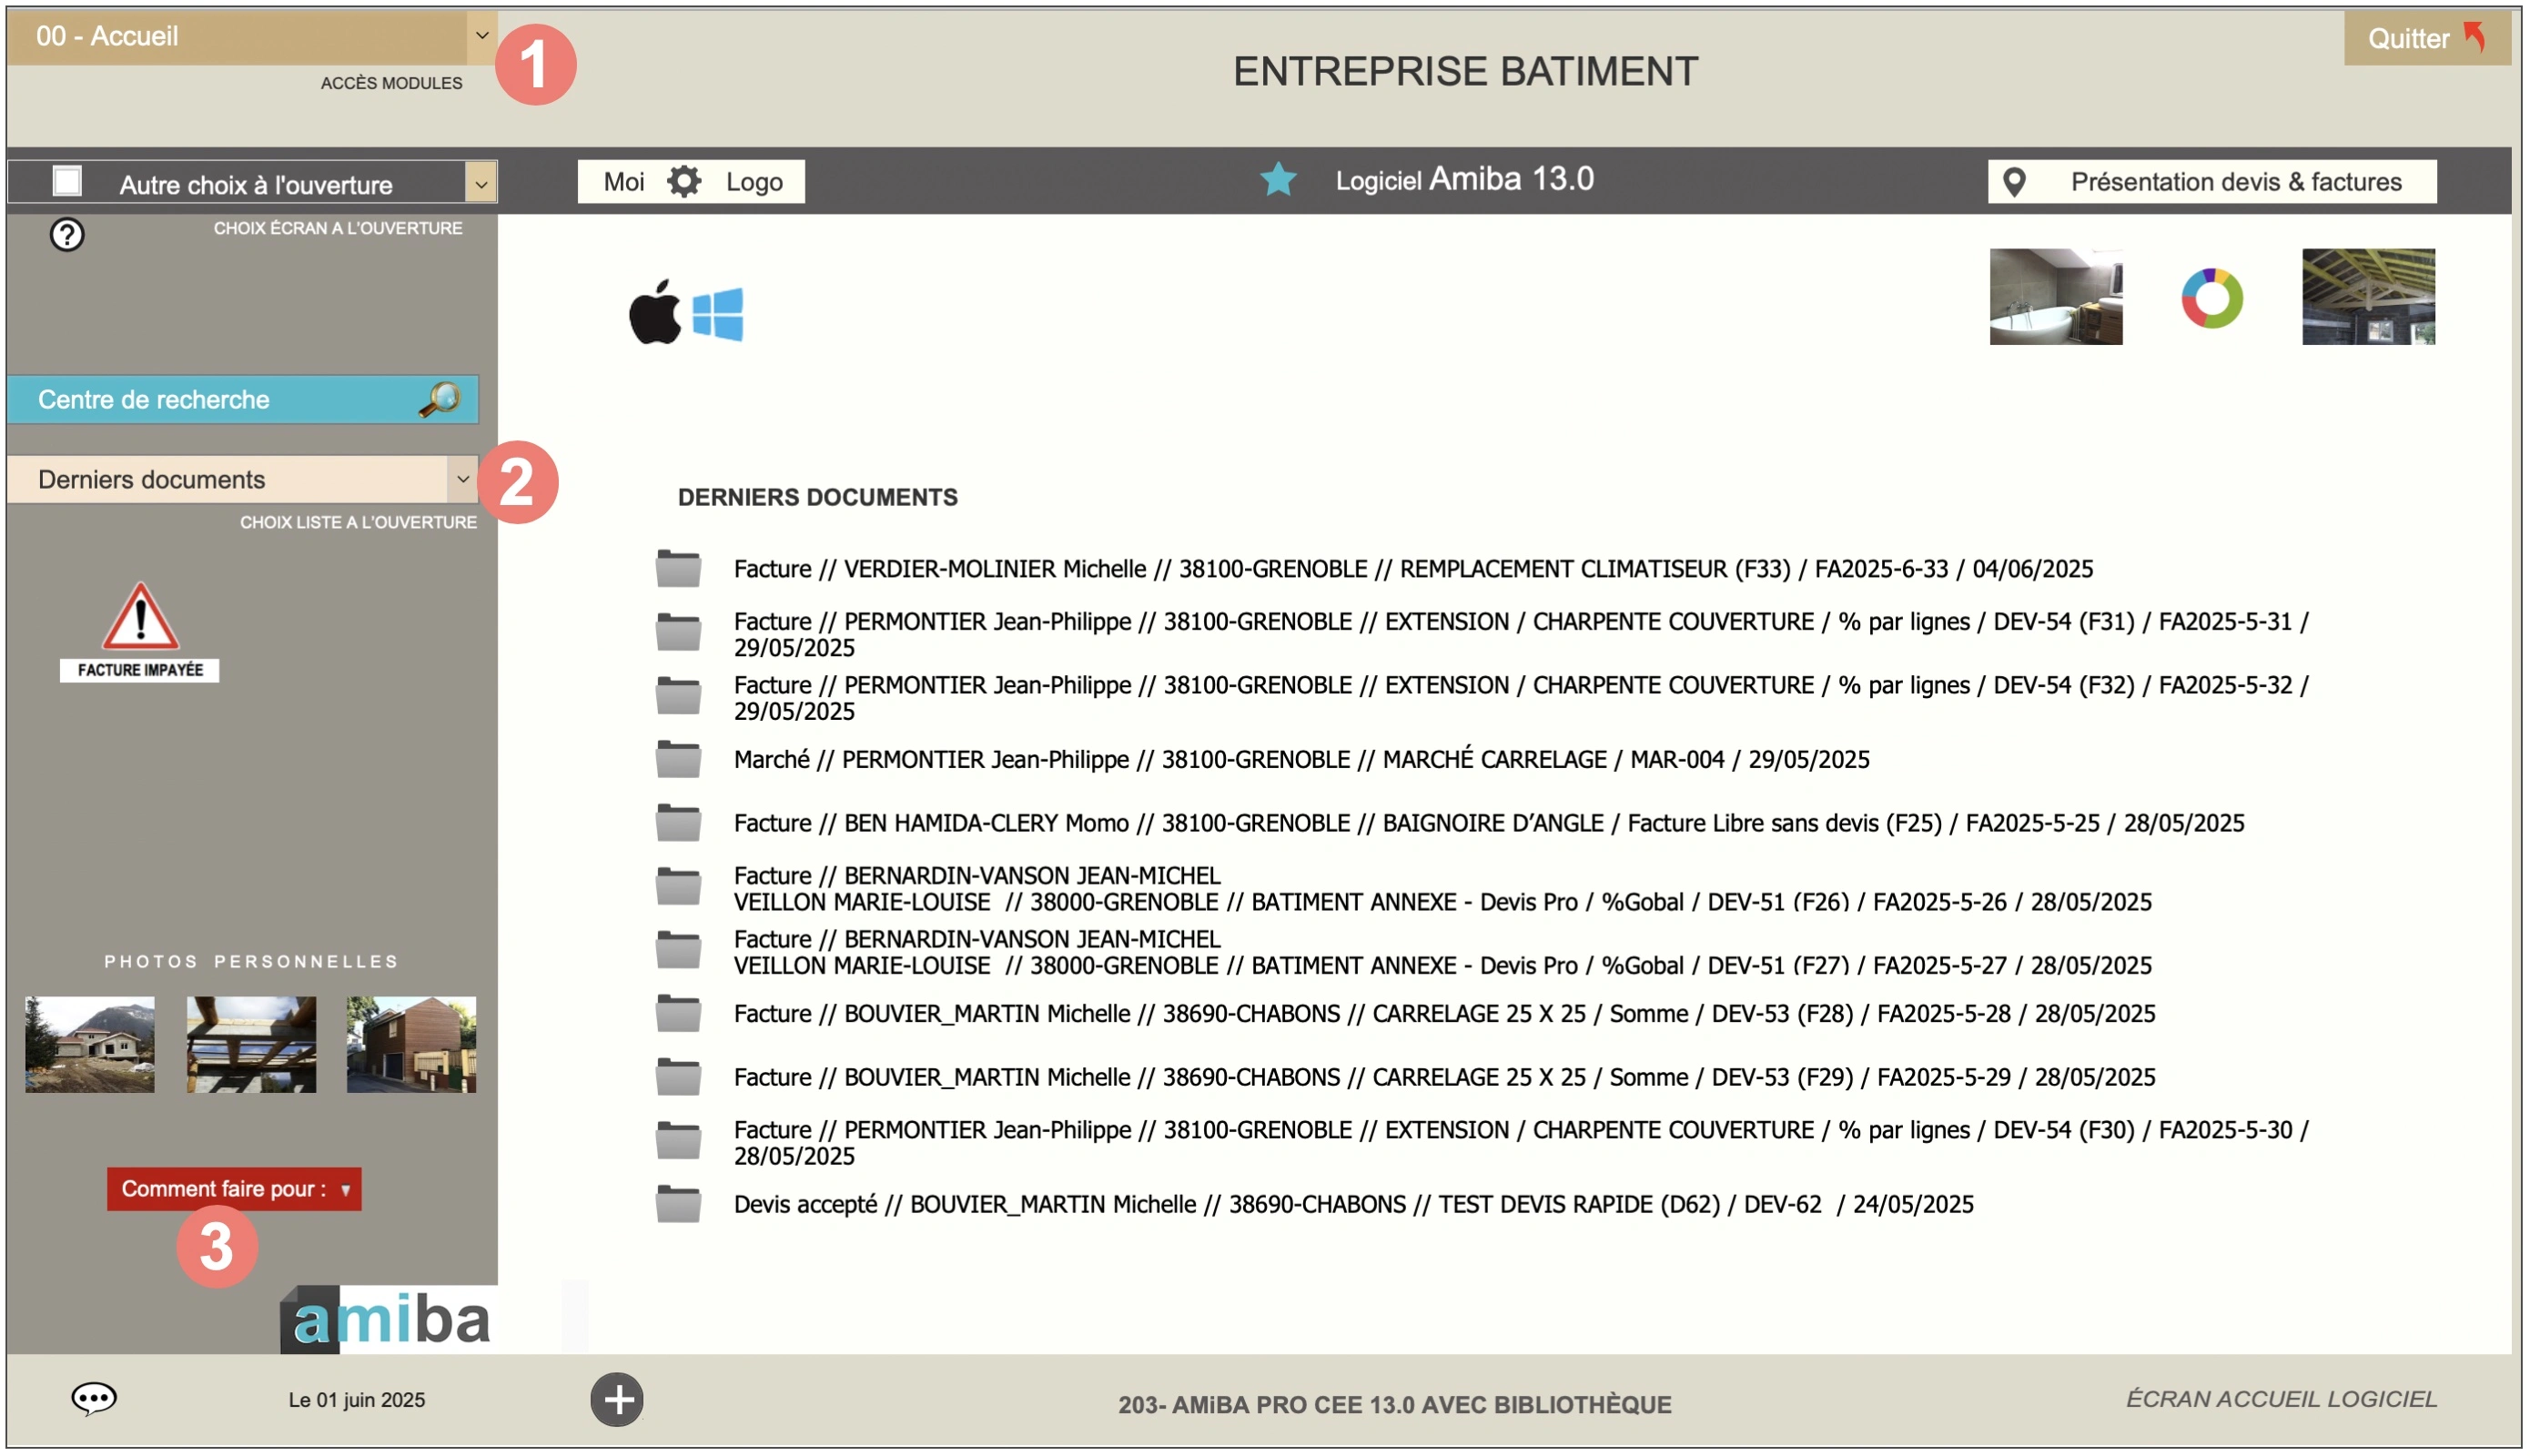Open the chat speech bubble icon
This screenshot has height=1456, width=2530.
tap(94, 1398)
